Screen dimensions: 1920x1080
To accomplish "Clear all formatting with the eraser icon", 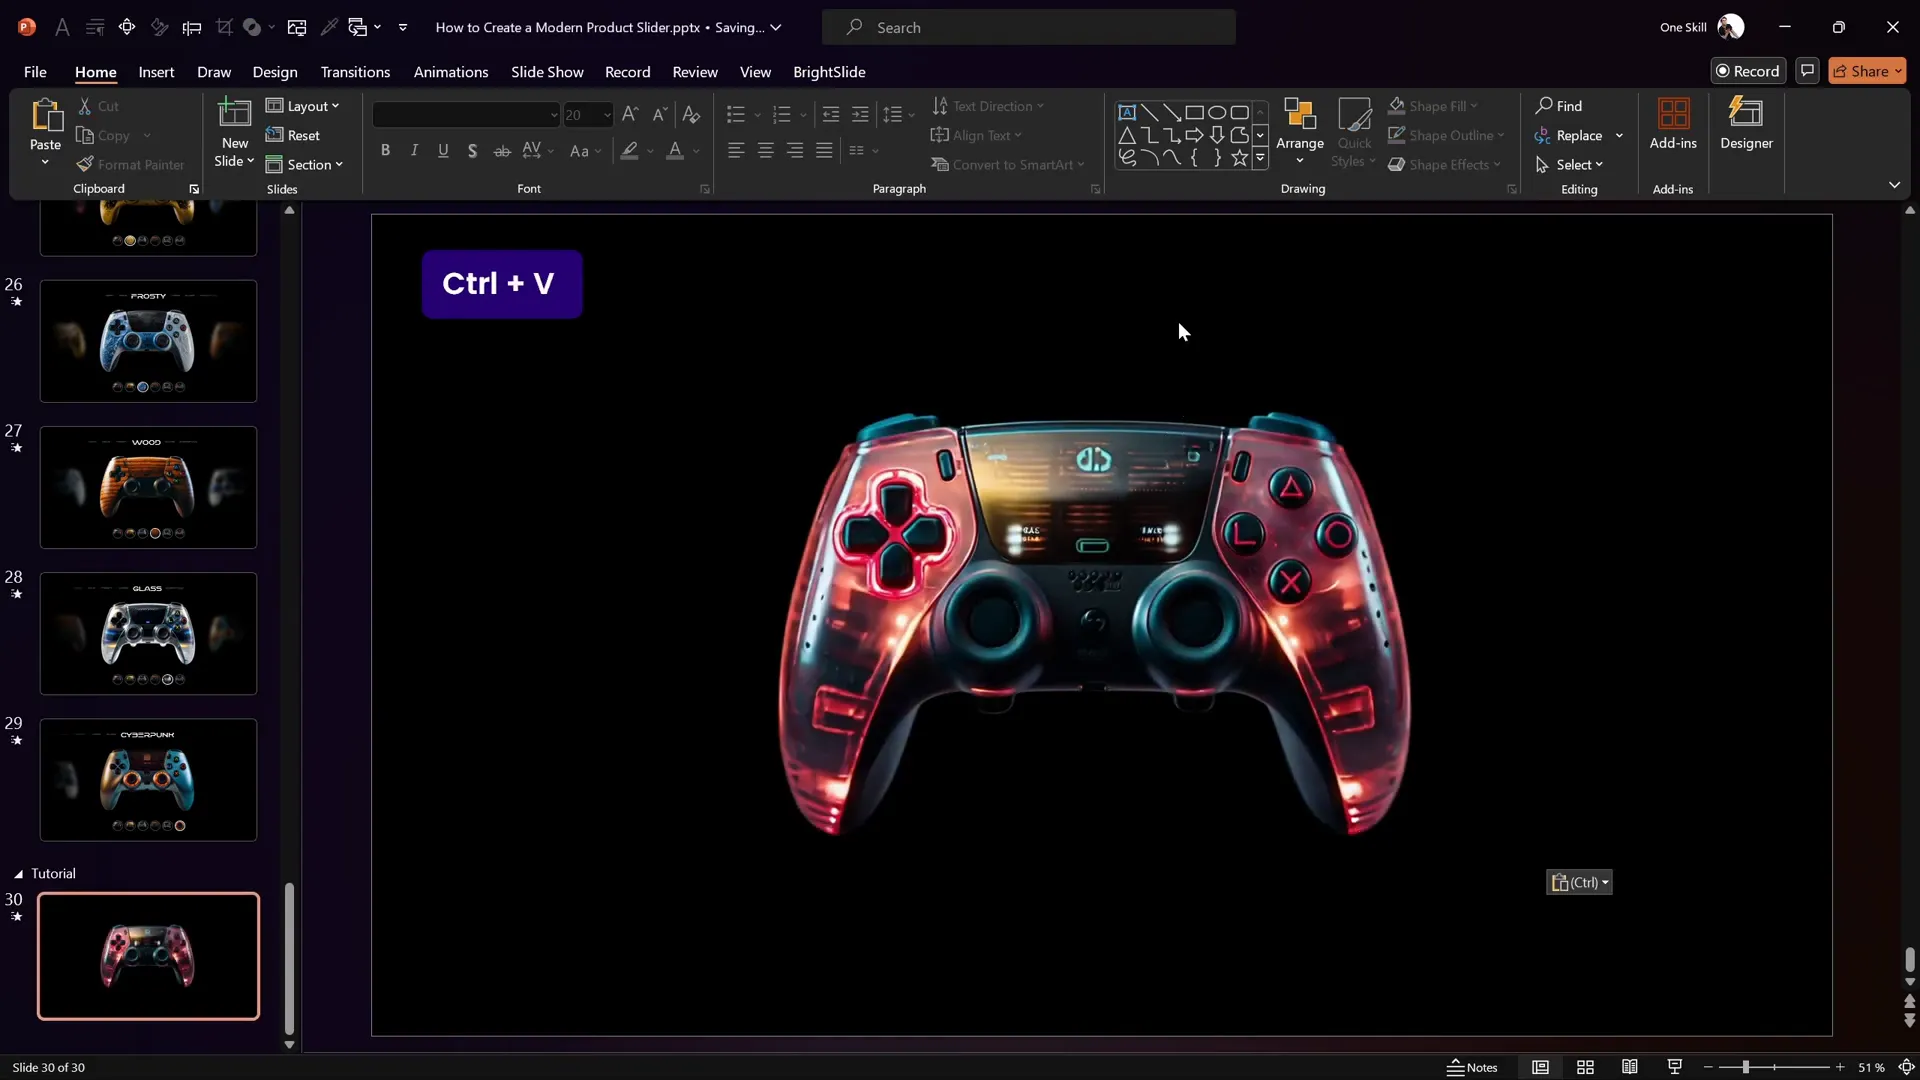I will (x=691, y=115).
